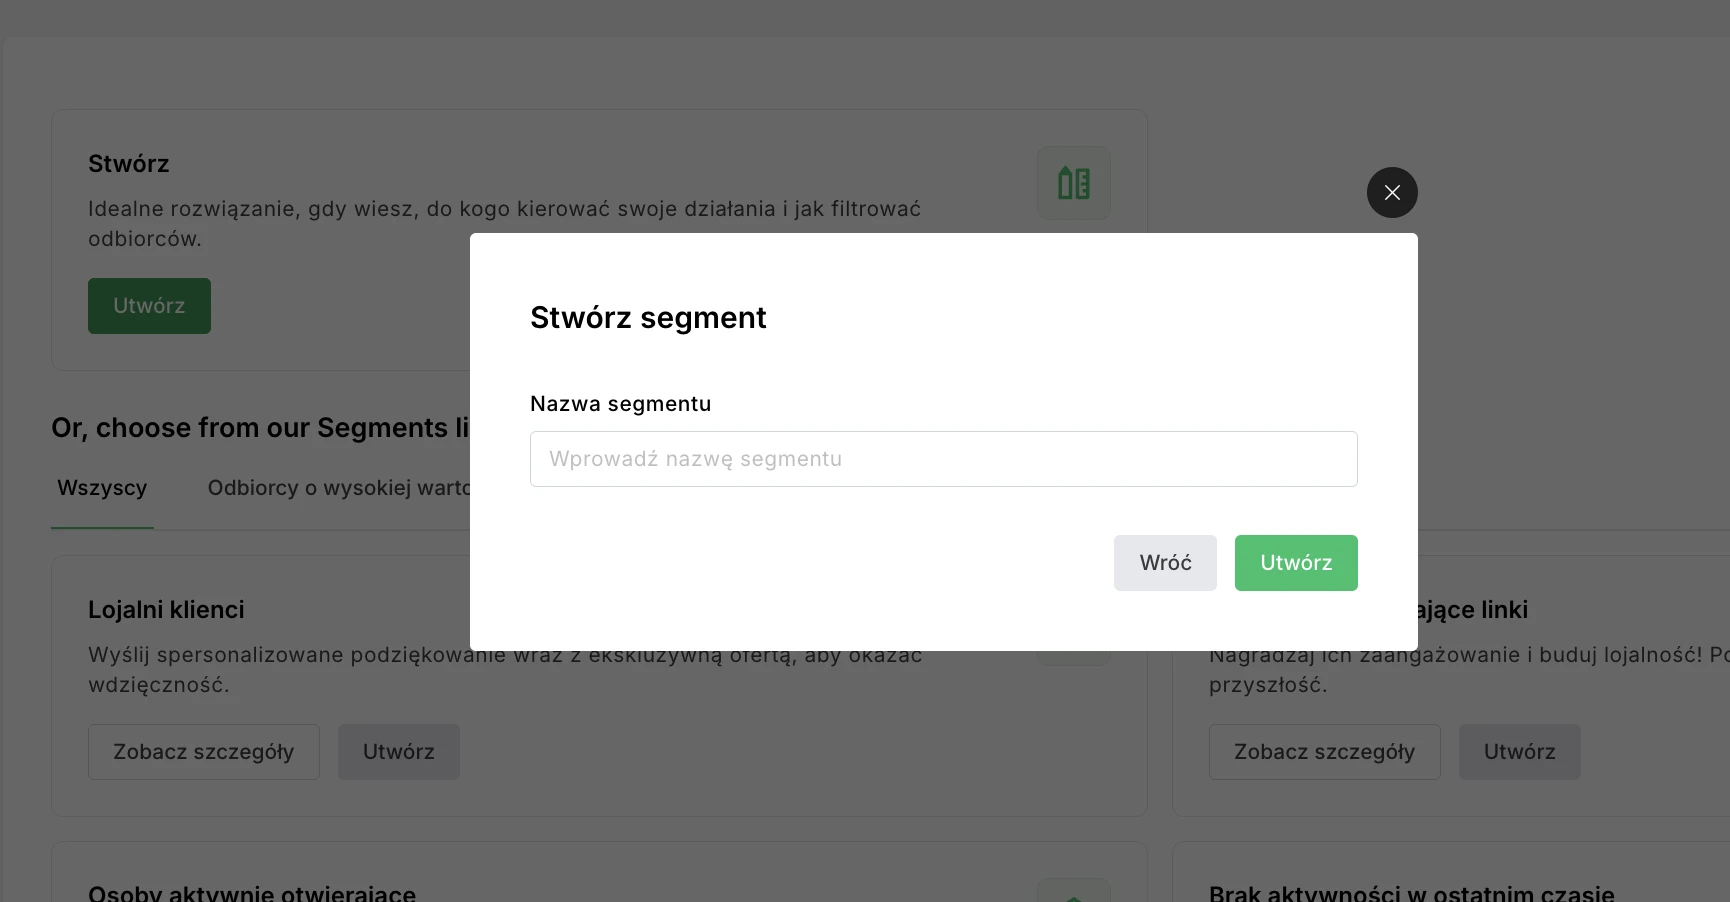Click Utwórz on the Lojalni klienci card
Image resolution: width=1730 pixels, height=902 pixels.
pyautogui.click(x=397, y=751)
